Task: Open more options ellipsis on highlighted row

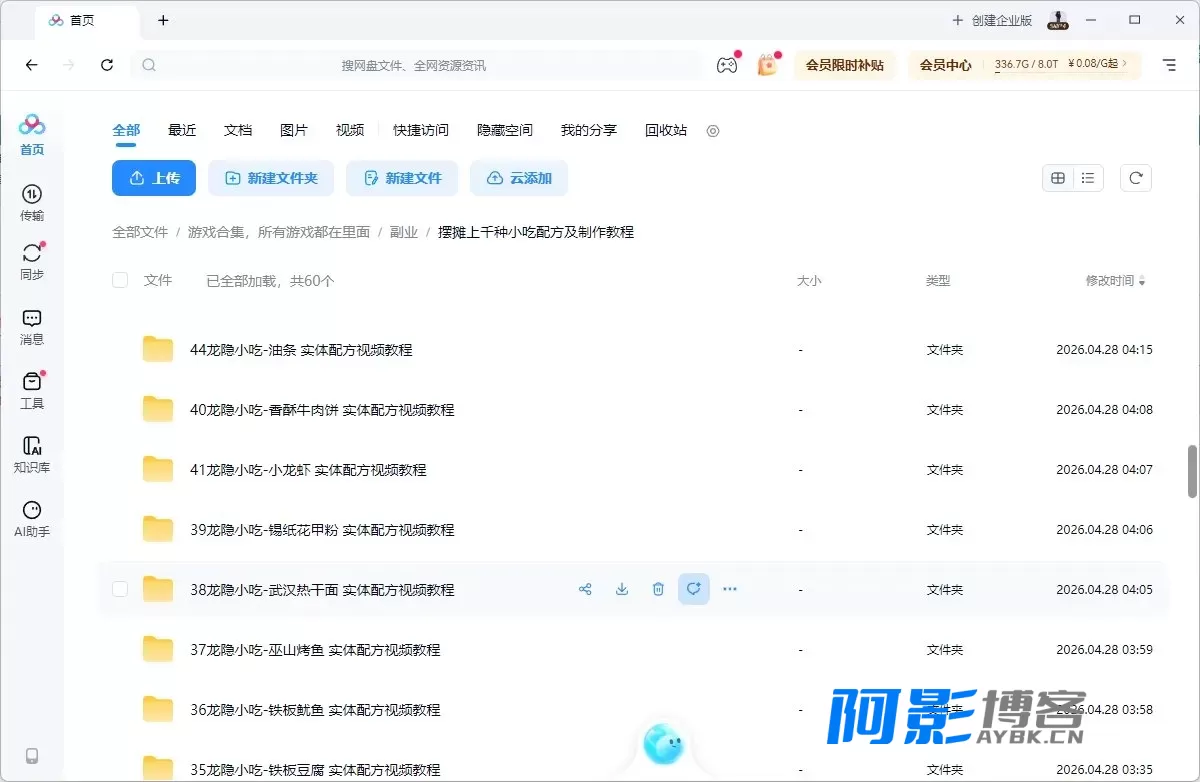Action: 730,590
